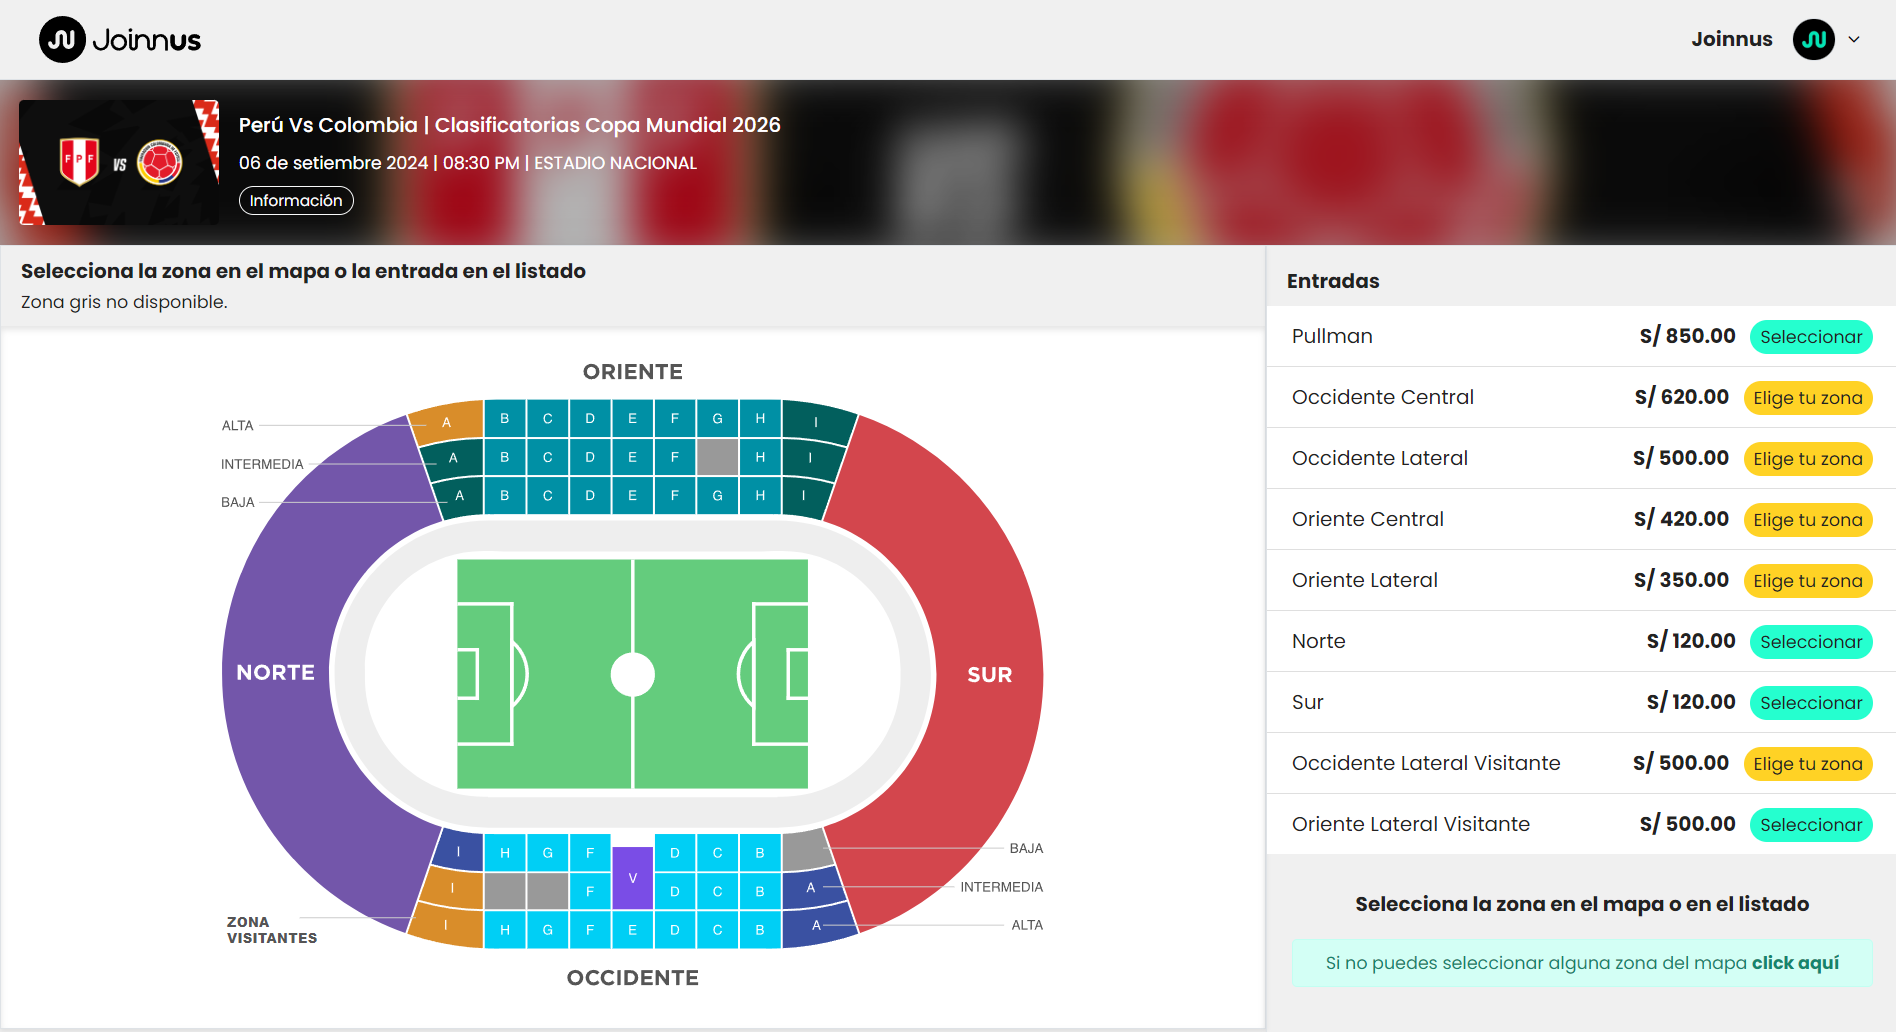Select the center circle of the pitch
Screen dimensions: 1896x1032
(632, 674)
